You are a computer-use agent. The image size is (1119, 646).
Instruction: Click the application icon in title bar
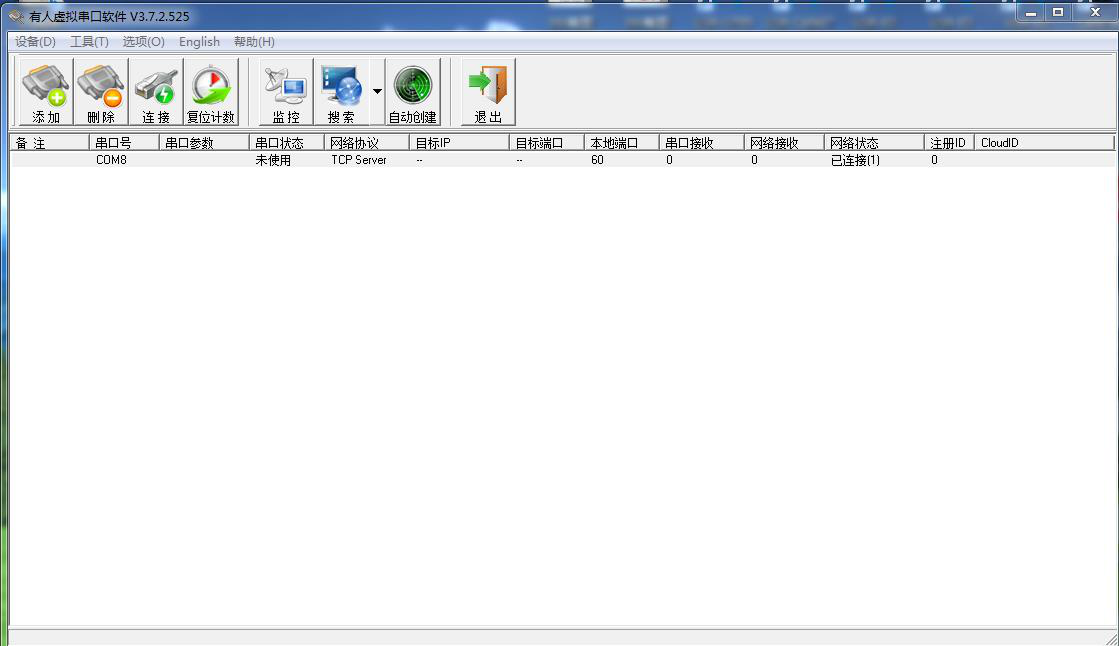coord(16,16)
